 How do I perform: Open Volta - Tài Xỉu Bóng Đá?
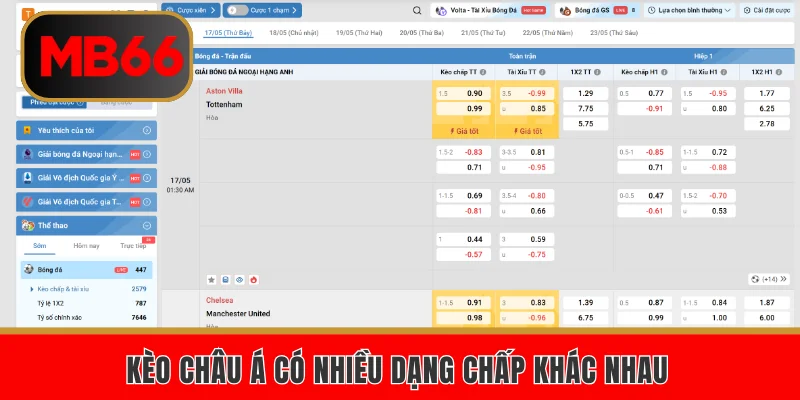click(489, 10)
